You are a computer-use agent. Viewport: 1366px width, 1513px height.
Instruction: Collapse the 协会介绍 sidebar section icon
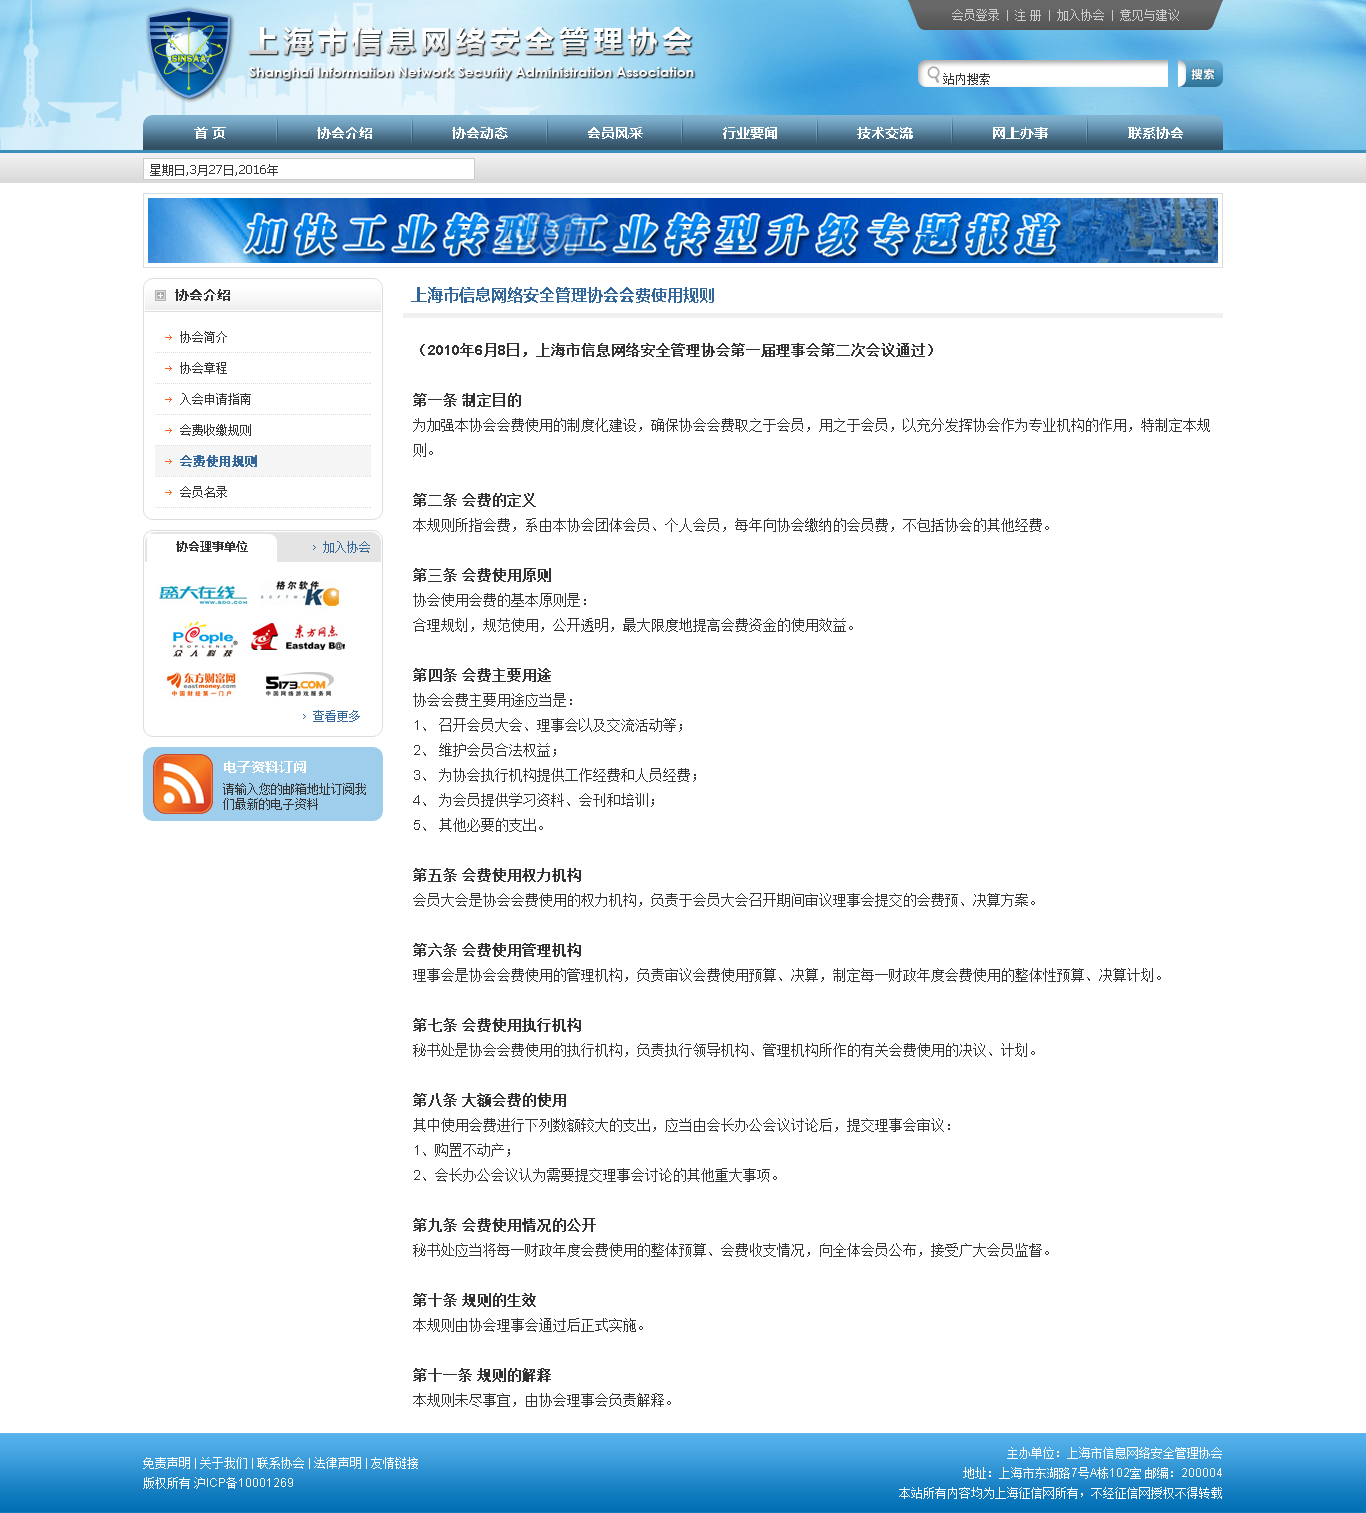click(x=160, y=296)
